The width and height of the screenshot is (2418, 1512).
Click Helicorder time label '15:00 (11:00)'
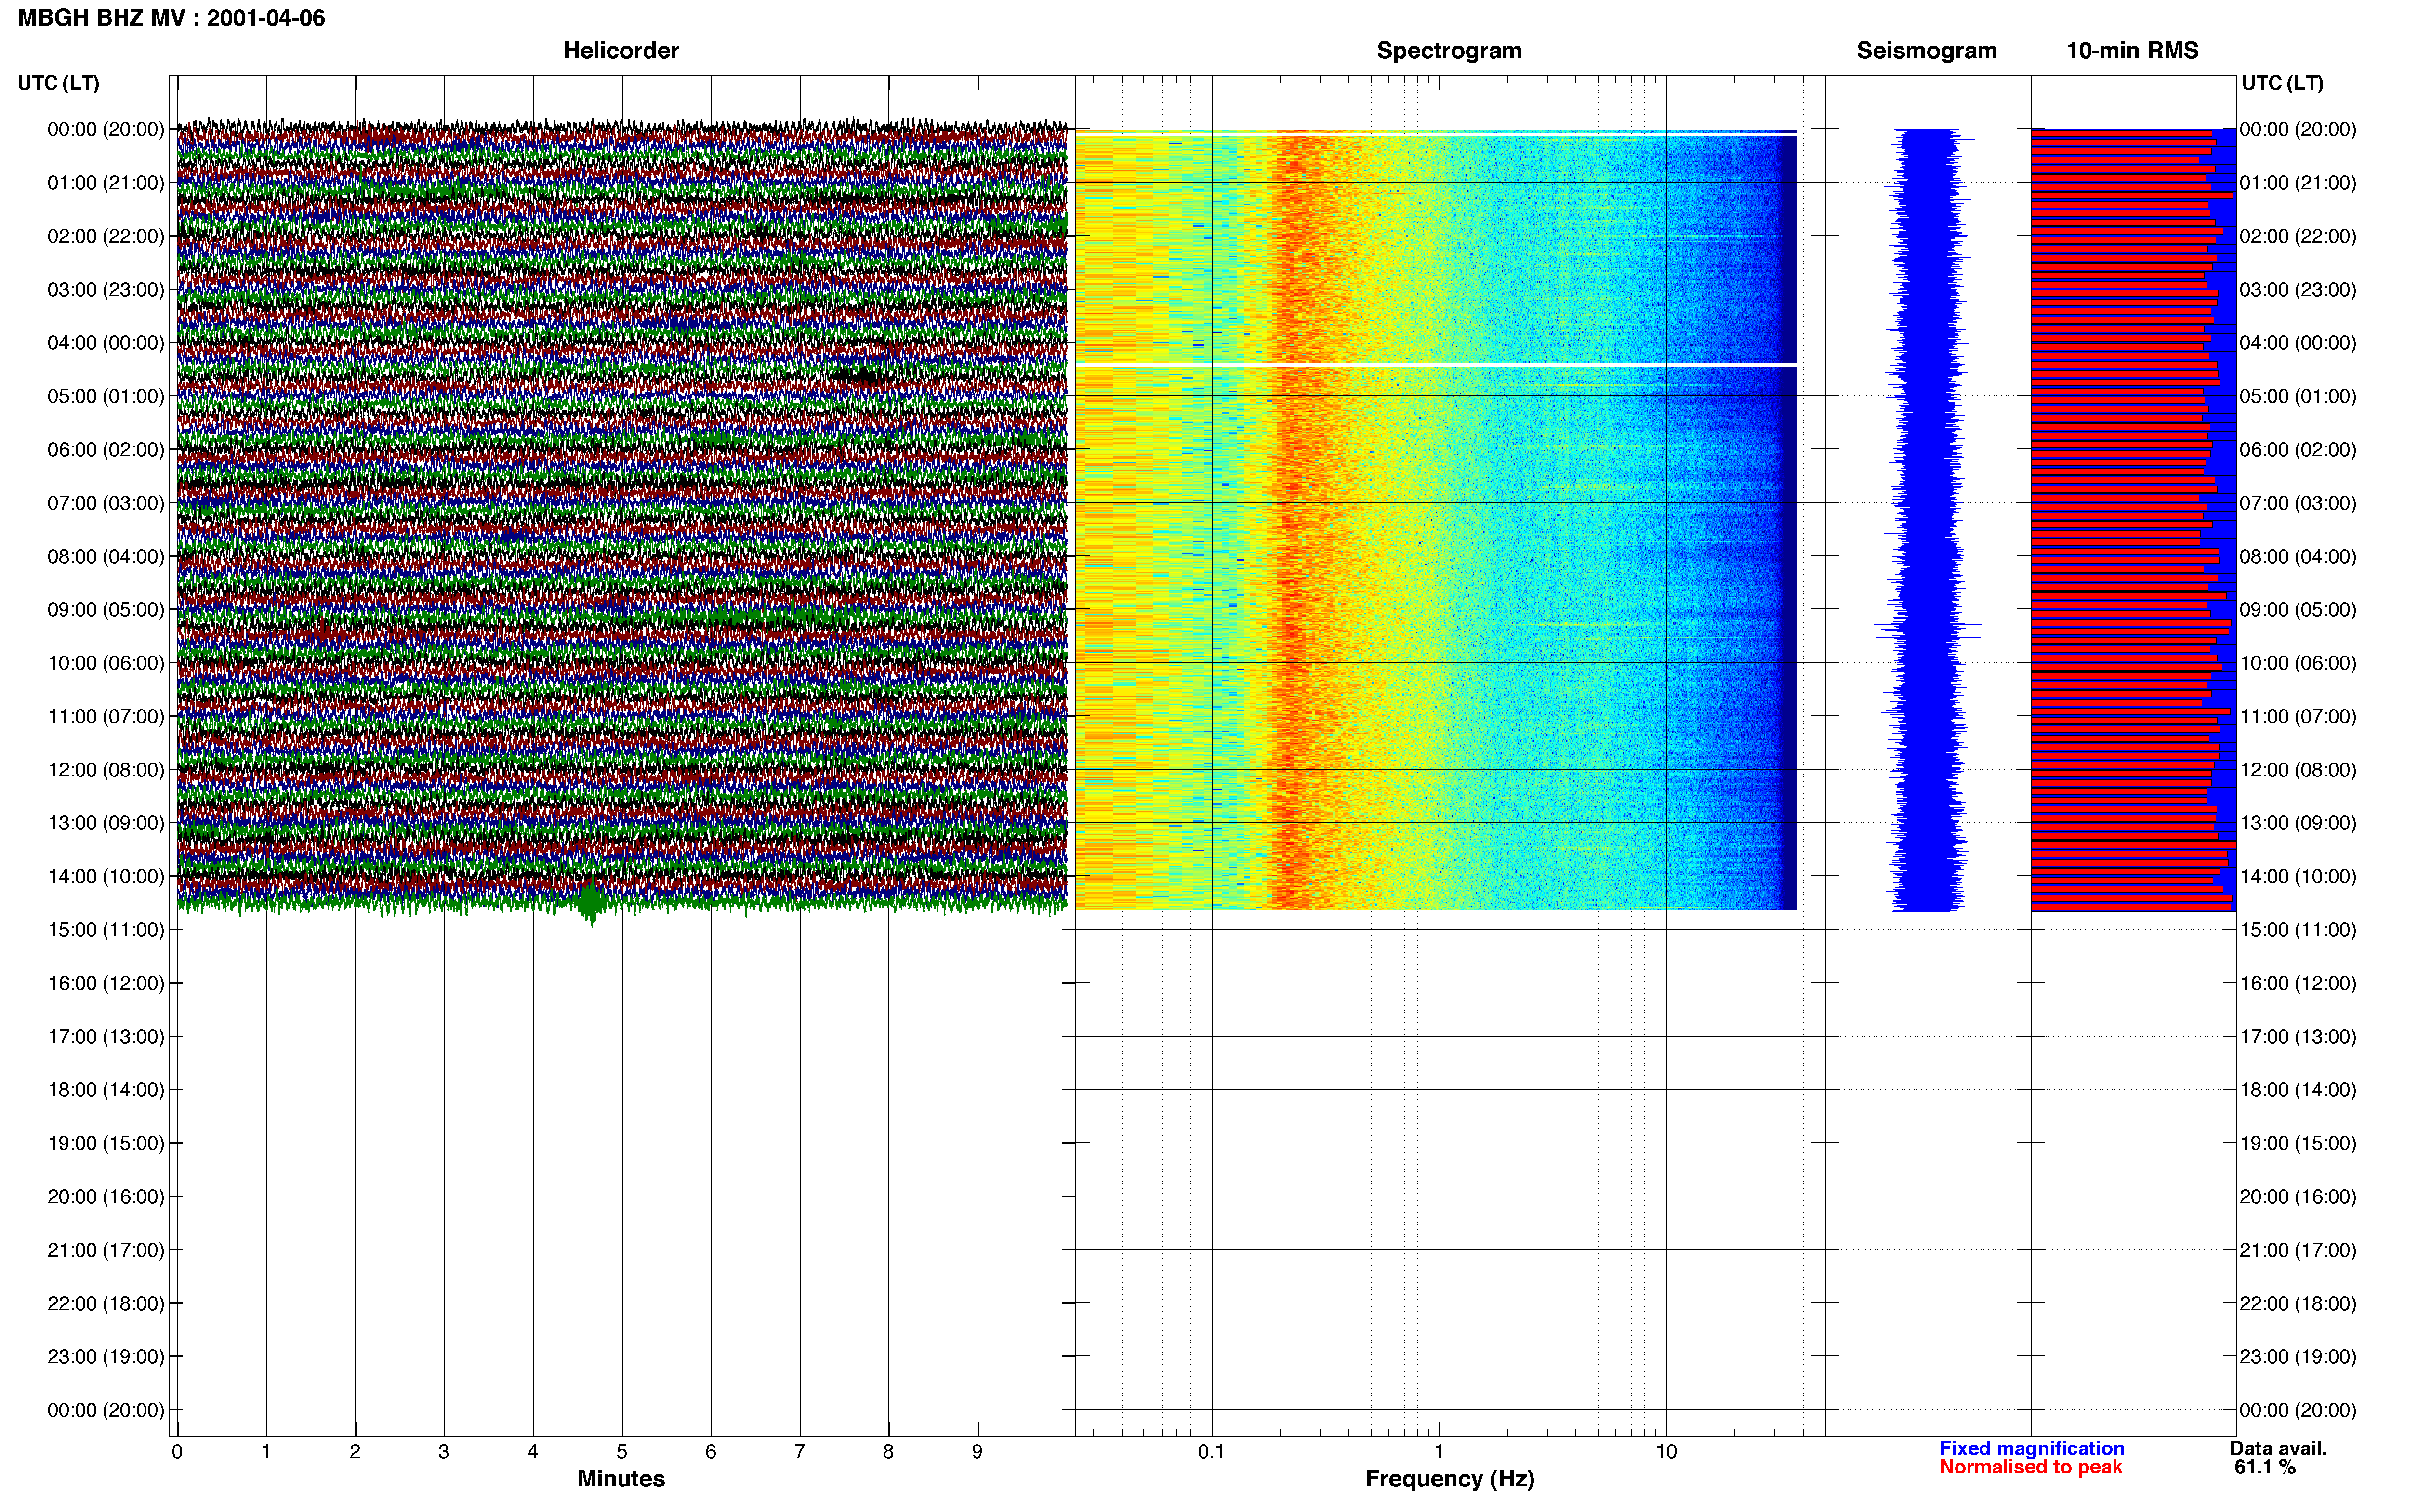(x=106, y=930)
